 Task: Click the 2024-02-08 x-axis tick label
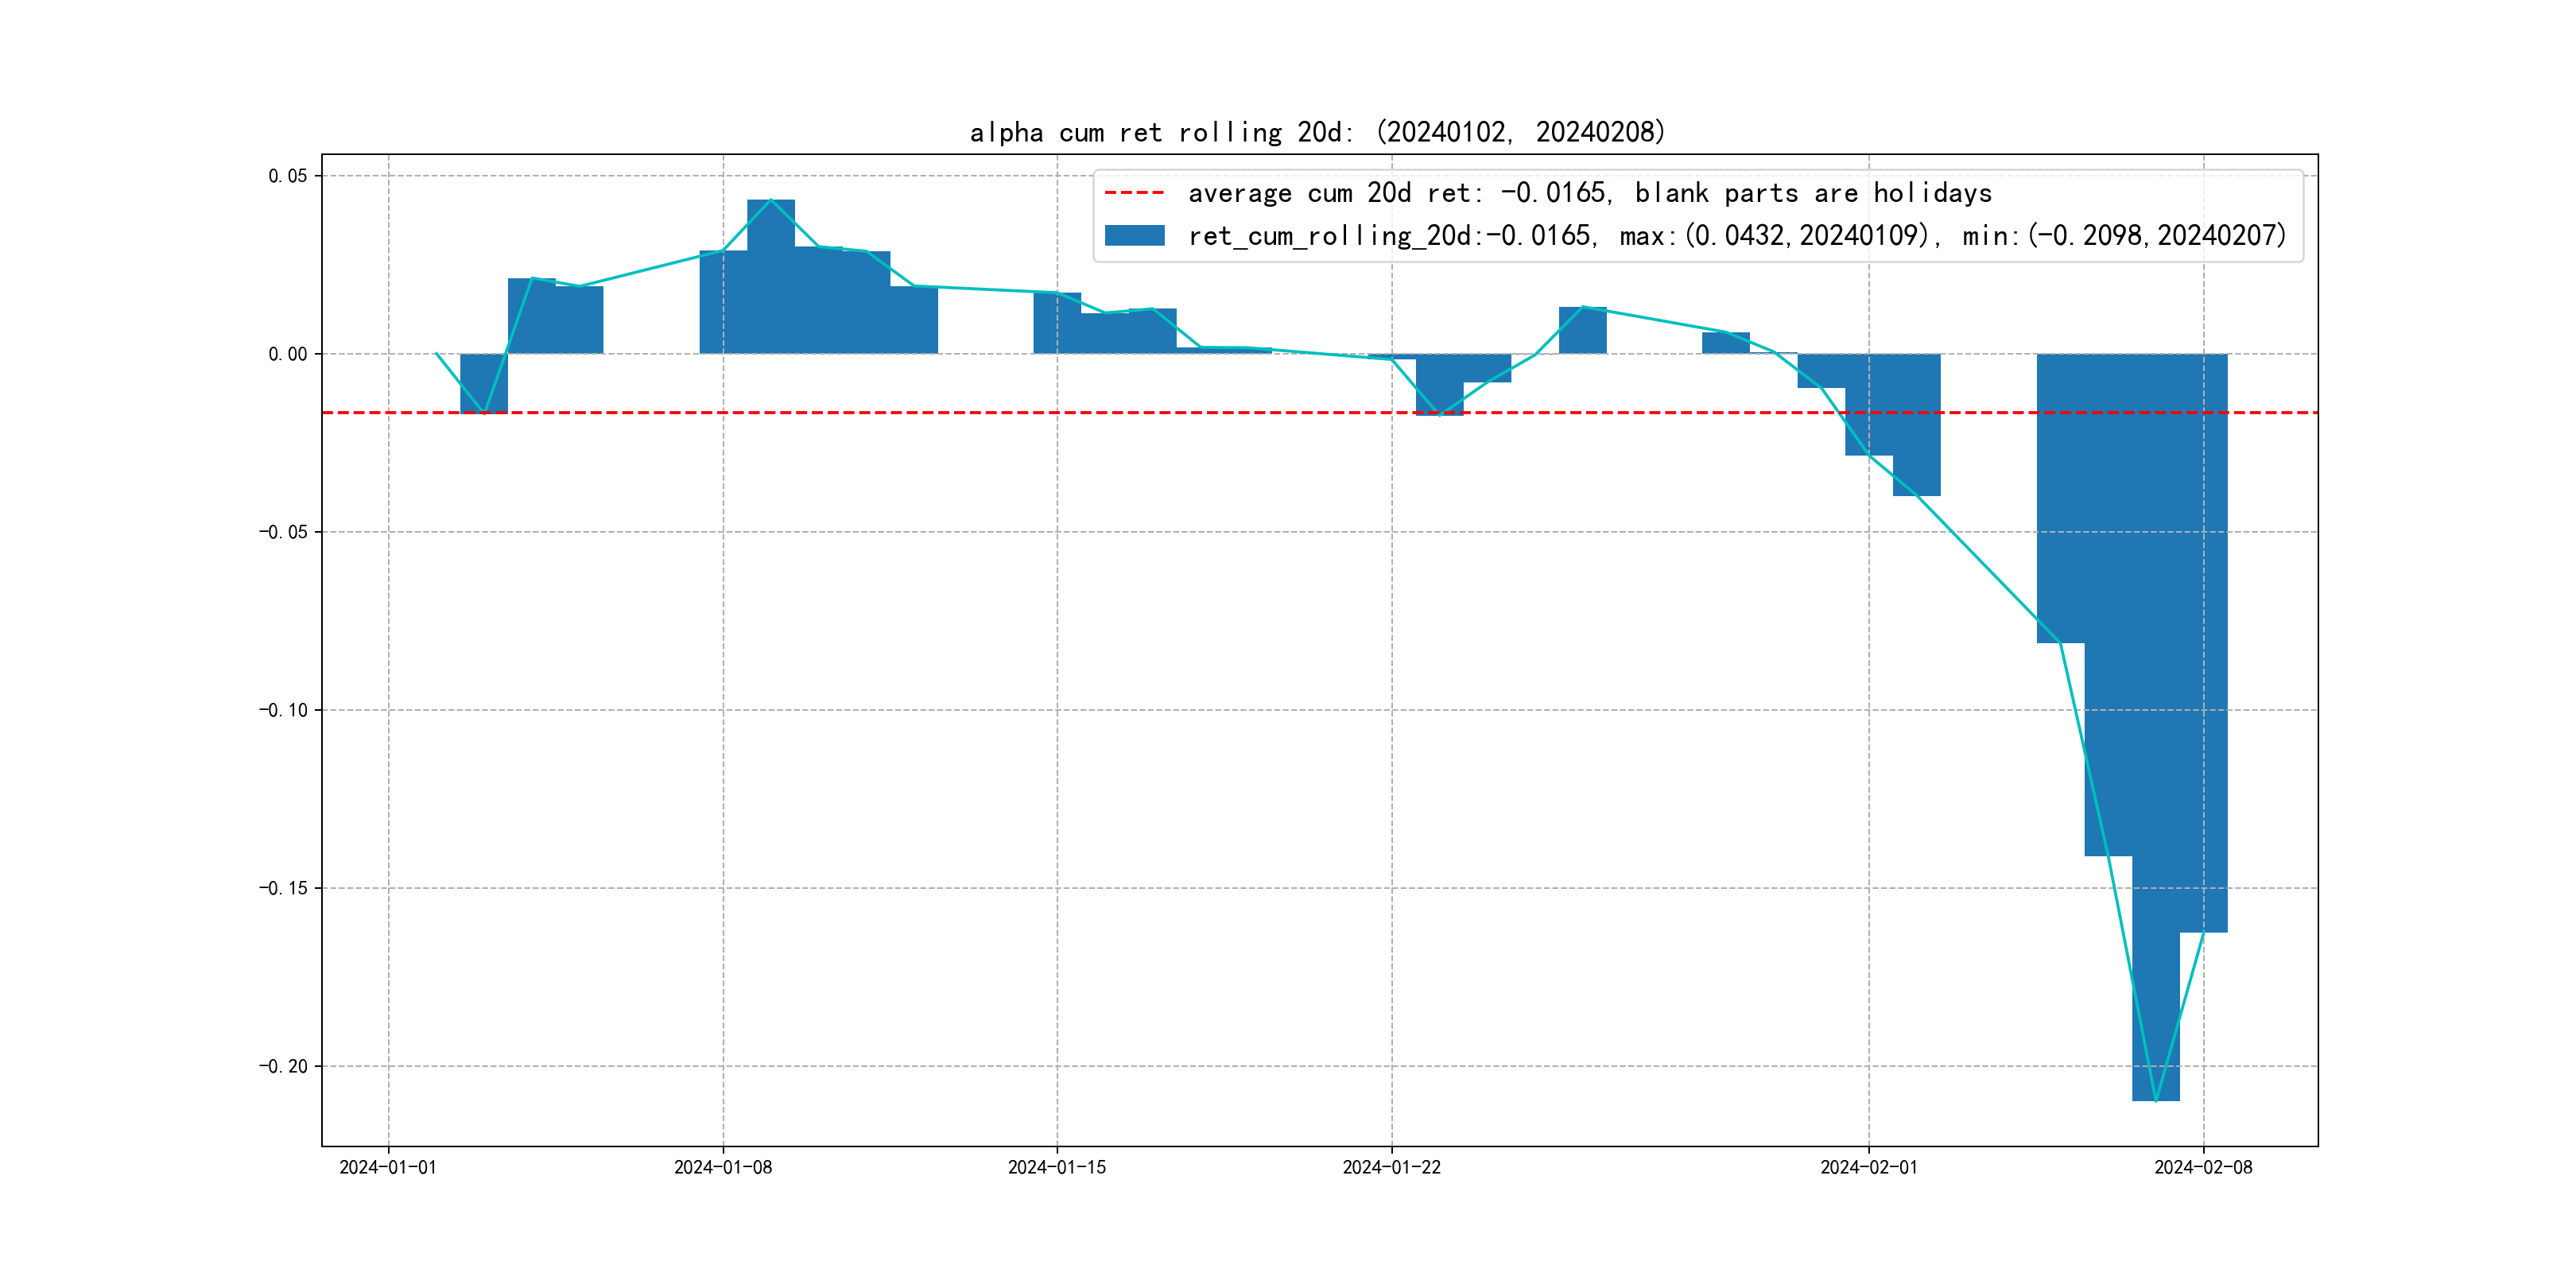point(2203,1167)
